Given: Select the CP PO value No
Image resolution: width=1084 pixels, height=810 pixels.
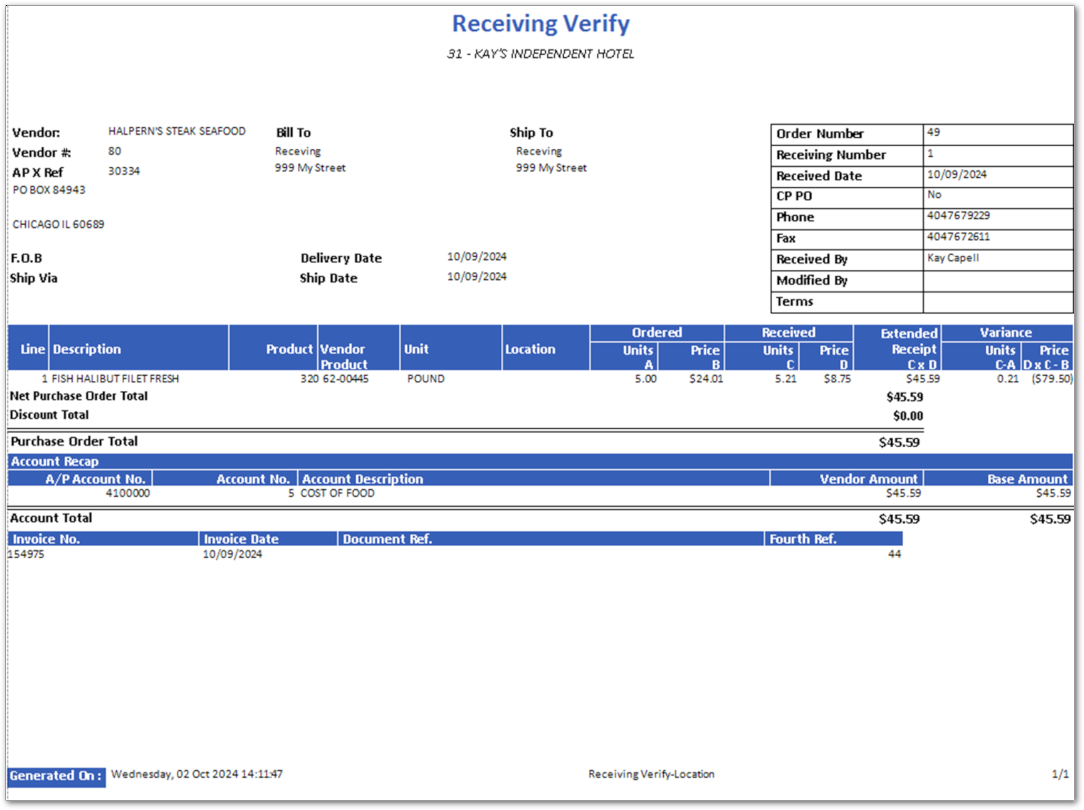Looking at the screenshot, I should [935, 195].
